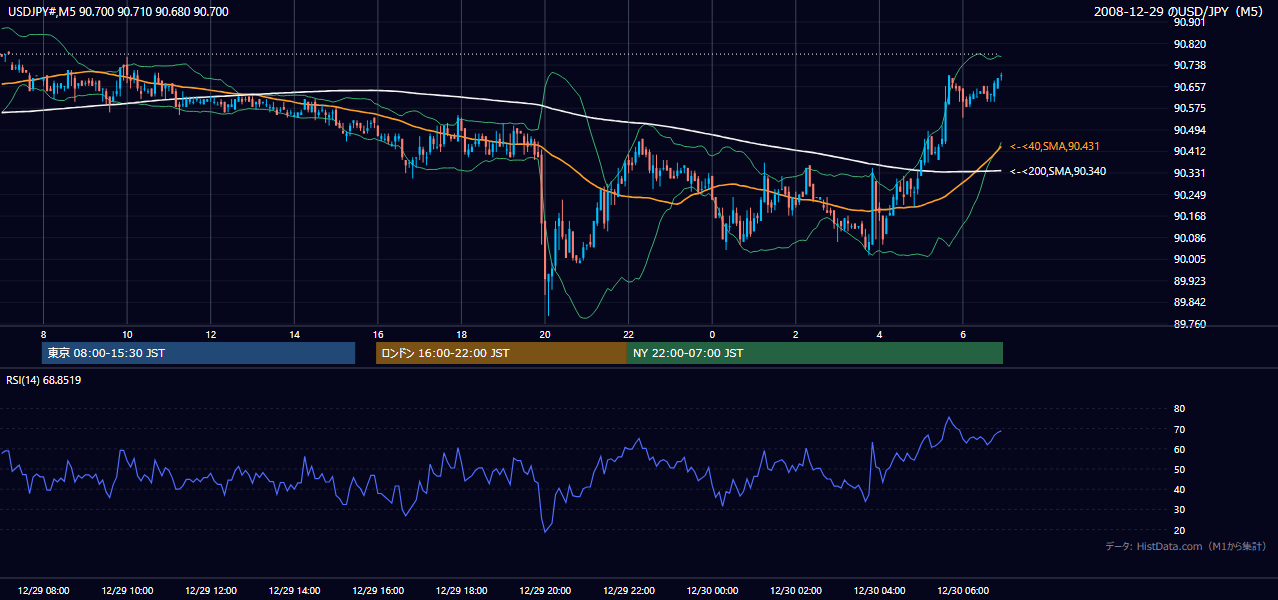Image resolution: width=1278 pixels, height=600 pixels.
Task: Click the 89.923 price axis label
Action: pyautogui.click(x=1190, y=281)
